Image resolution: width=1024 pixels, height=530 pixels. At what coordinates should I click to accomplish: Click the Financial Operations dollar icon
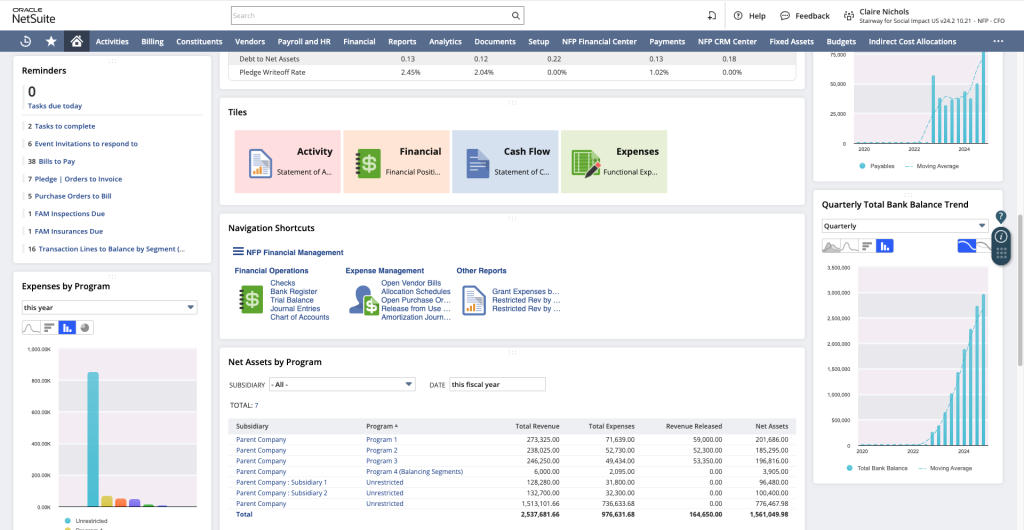click(x=251, y=300)
